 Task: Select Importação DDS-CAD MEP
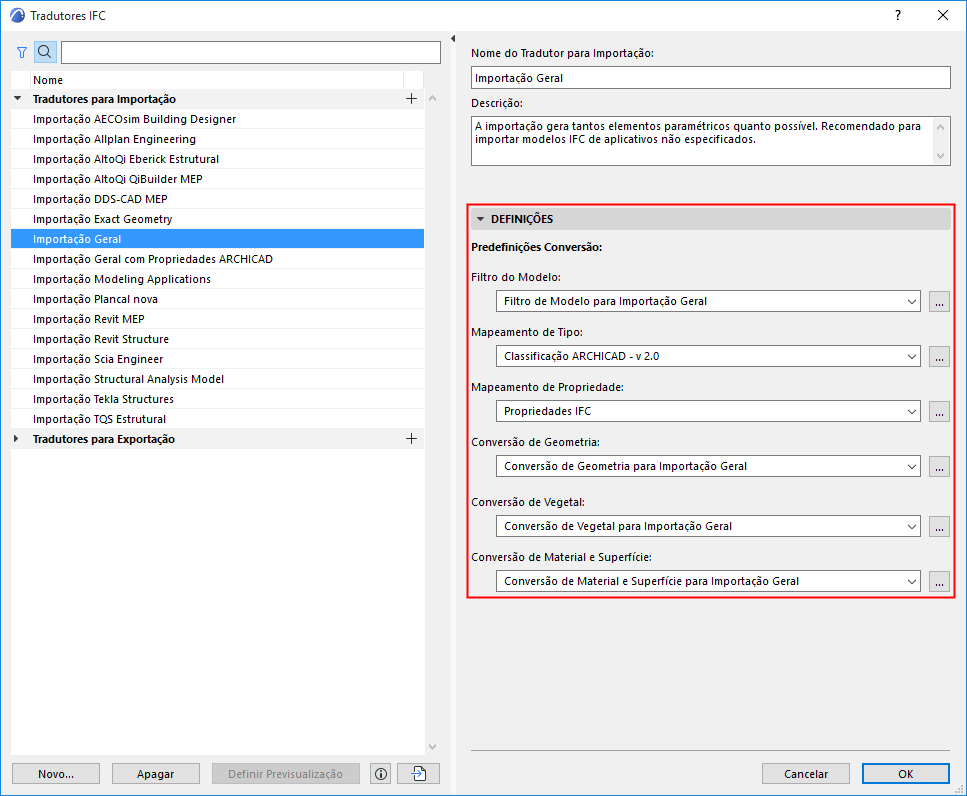coord(217,199)
